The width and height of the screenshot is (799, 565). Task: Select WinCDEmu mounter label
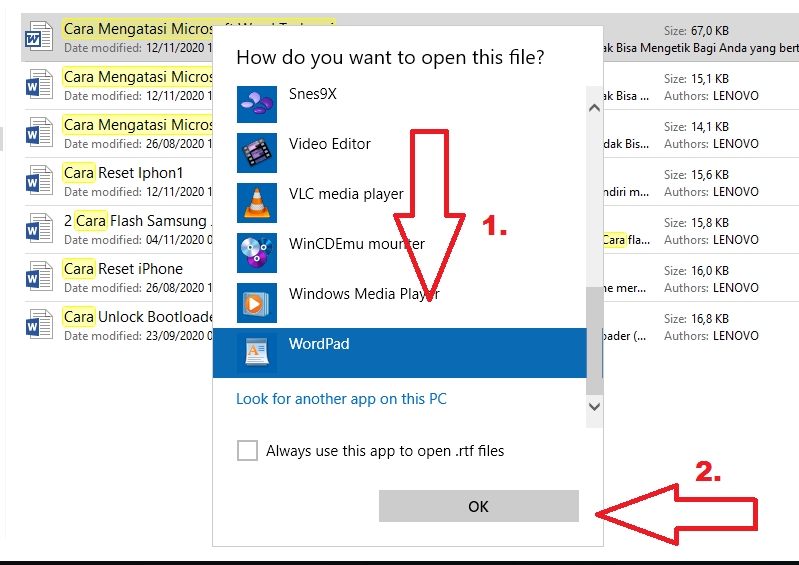tap(357, 244)
